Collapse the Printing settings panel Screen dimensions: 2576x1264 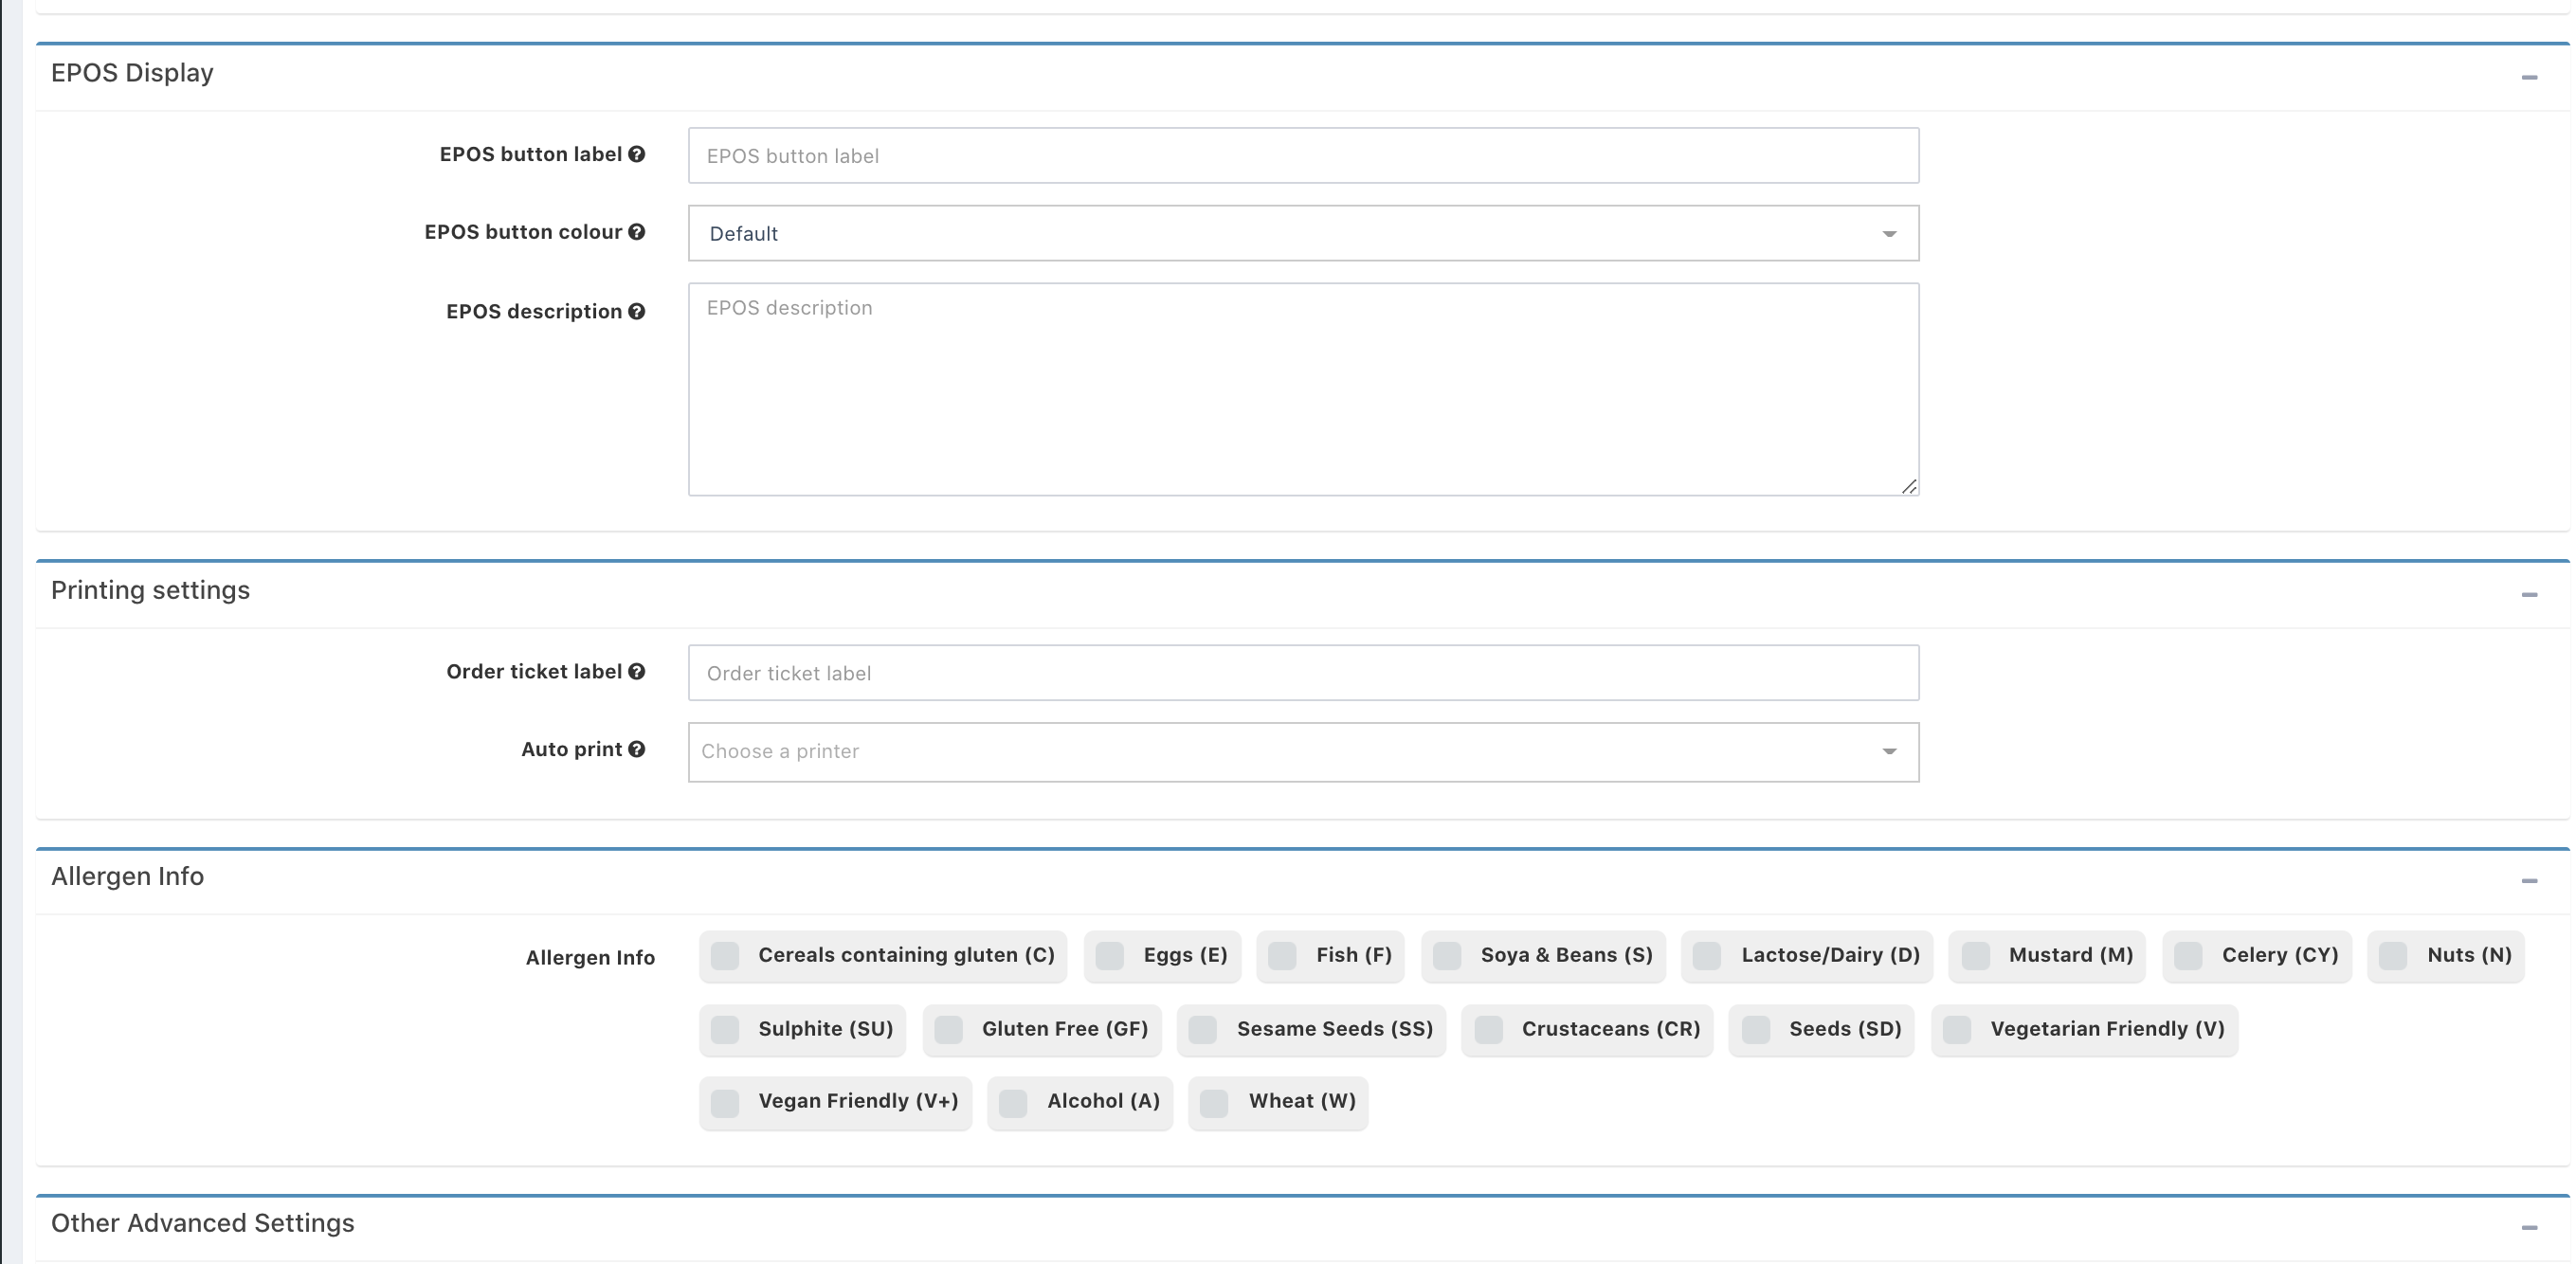(x=2529, y=595)
